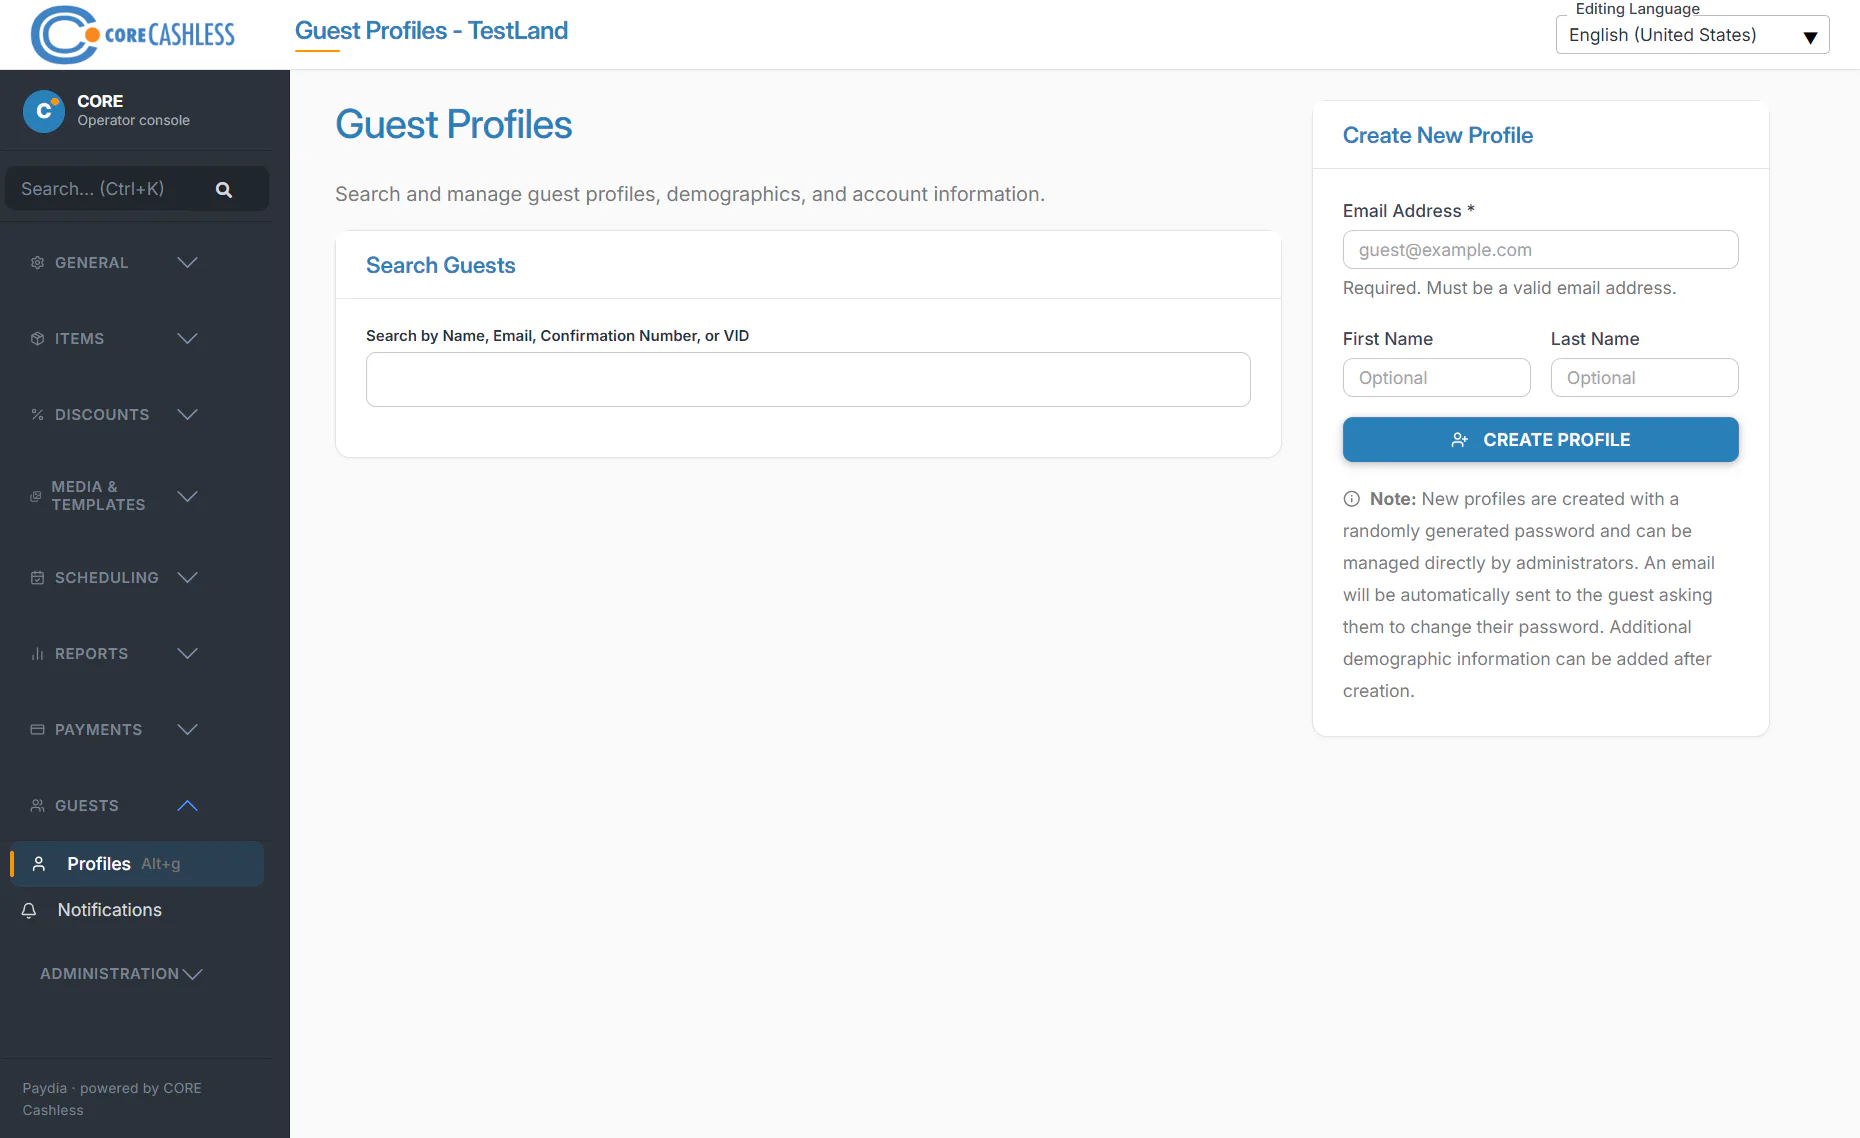Click the Email Address input field
The height and width of the screenshot is (1138, 1860).
pos(1540,250)
